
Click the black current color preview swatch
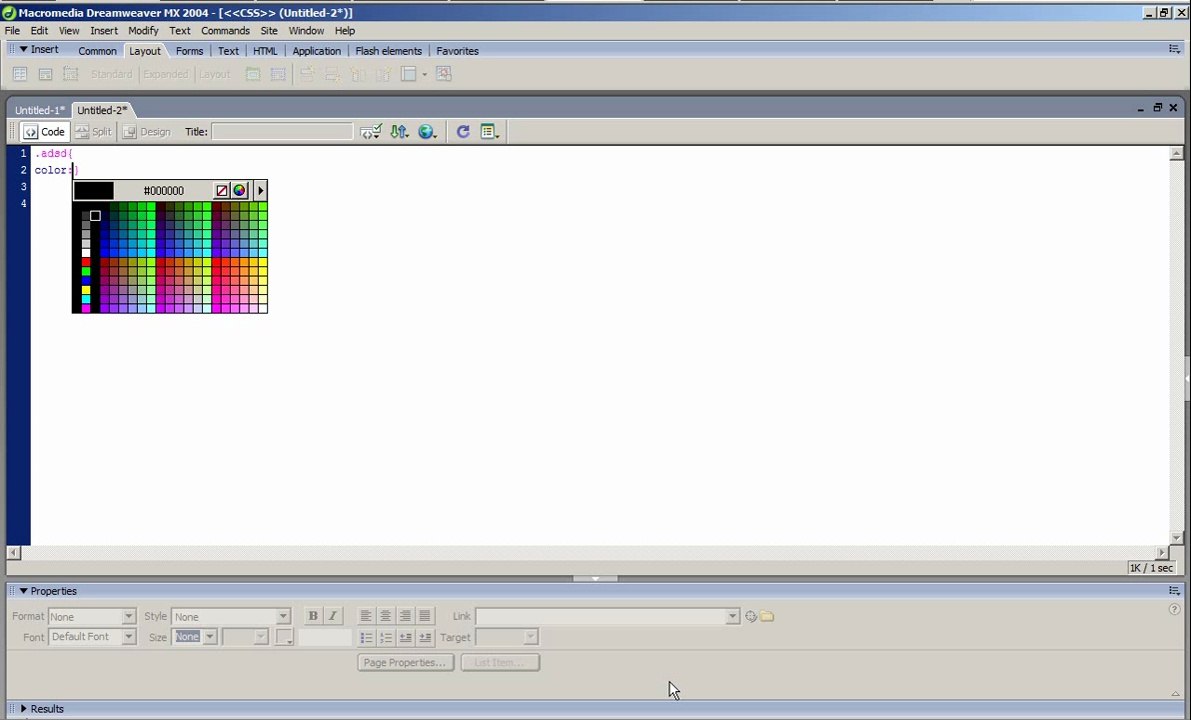click(x=94, y=191)
